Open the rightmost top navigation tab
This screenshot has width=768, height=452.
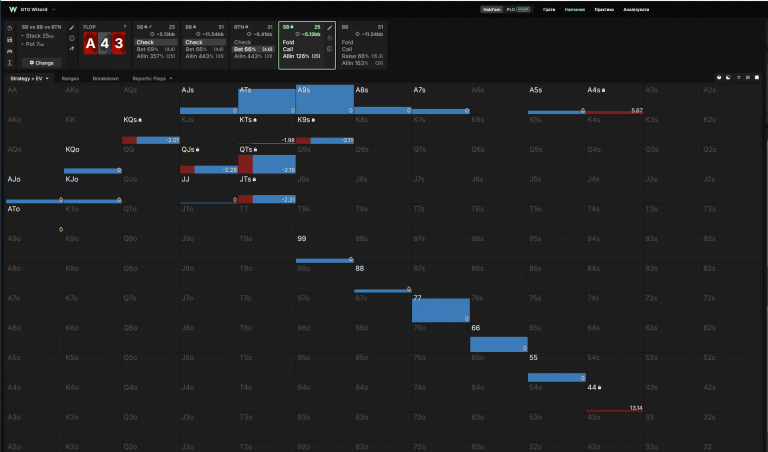tap(636, 9)
